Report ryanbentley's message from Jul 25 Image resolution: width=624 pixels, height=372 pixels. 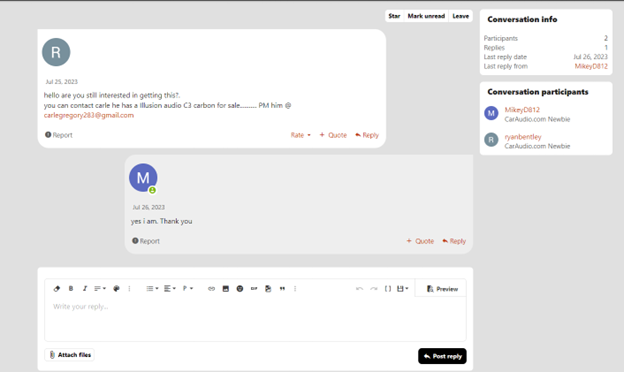coord(58,135)
